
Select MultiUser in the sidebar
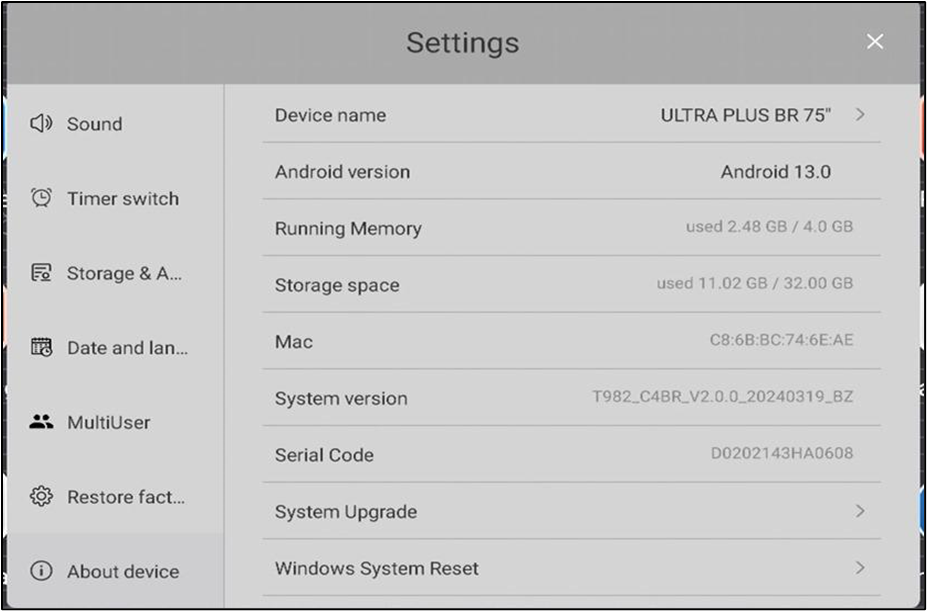click(x=108, y=422)
